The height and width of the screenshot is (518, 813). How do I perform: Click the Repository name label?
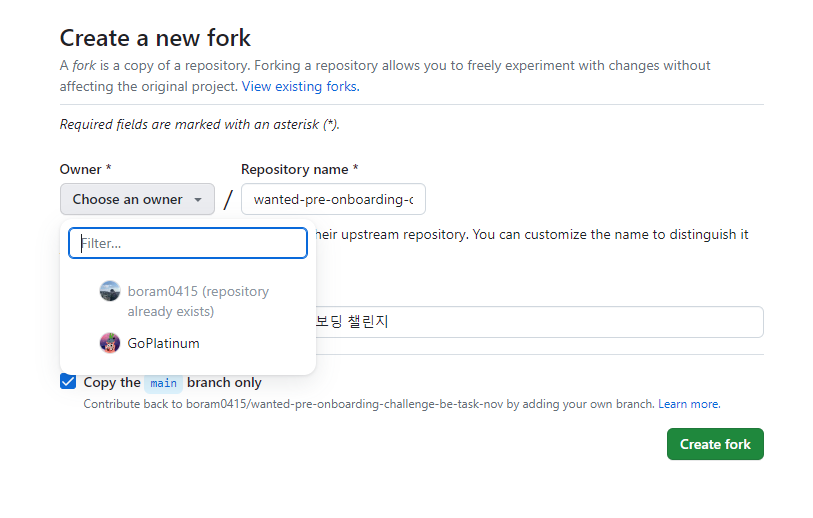pyautogui.click(x=300, y=170)
